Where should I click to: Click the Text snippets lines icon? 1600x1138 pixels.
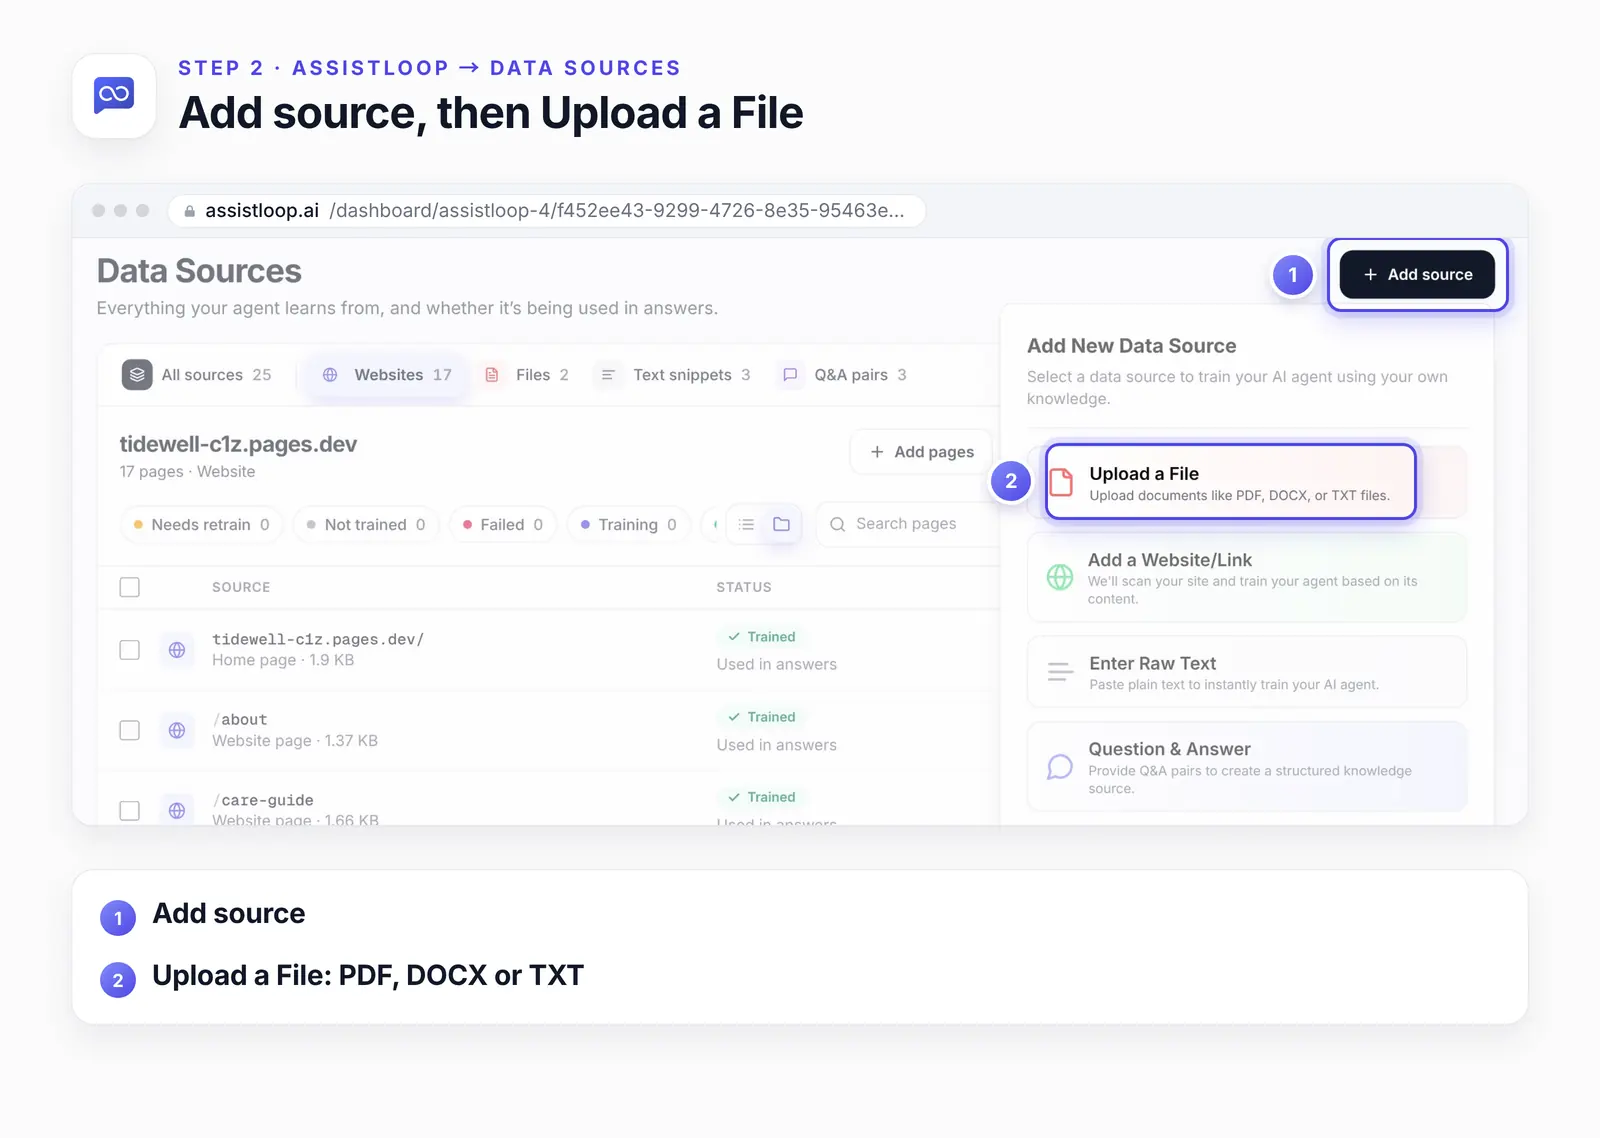pos(608,375)
